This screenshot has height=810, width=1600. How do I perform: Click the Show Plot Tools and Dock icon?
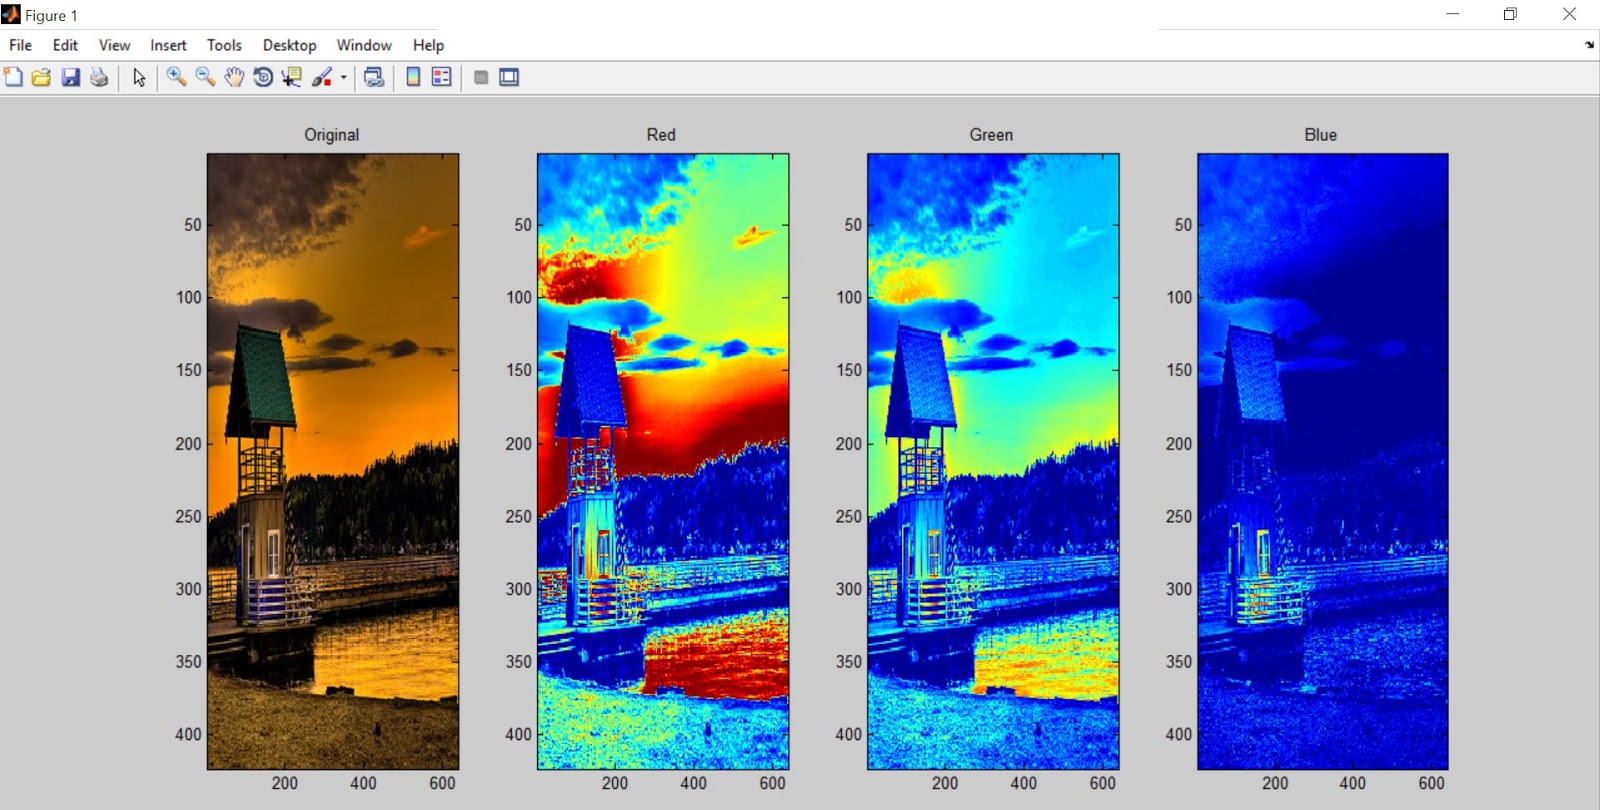pos(509,77)
